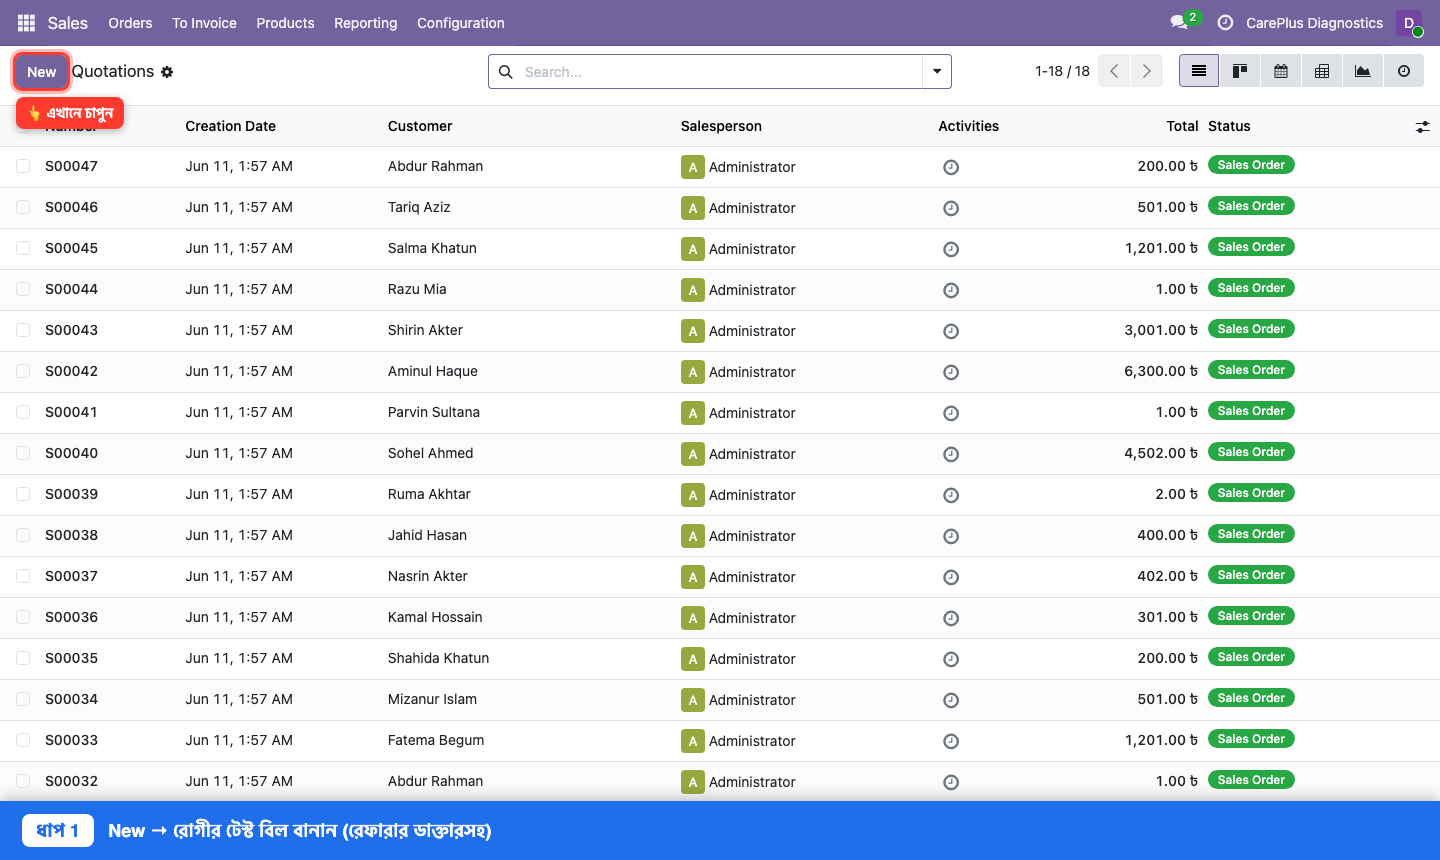Switch to list view
Image resolution: width=1440 pixels, height=860 pixels.
(x=1199, y=71)
